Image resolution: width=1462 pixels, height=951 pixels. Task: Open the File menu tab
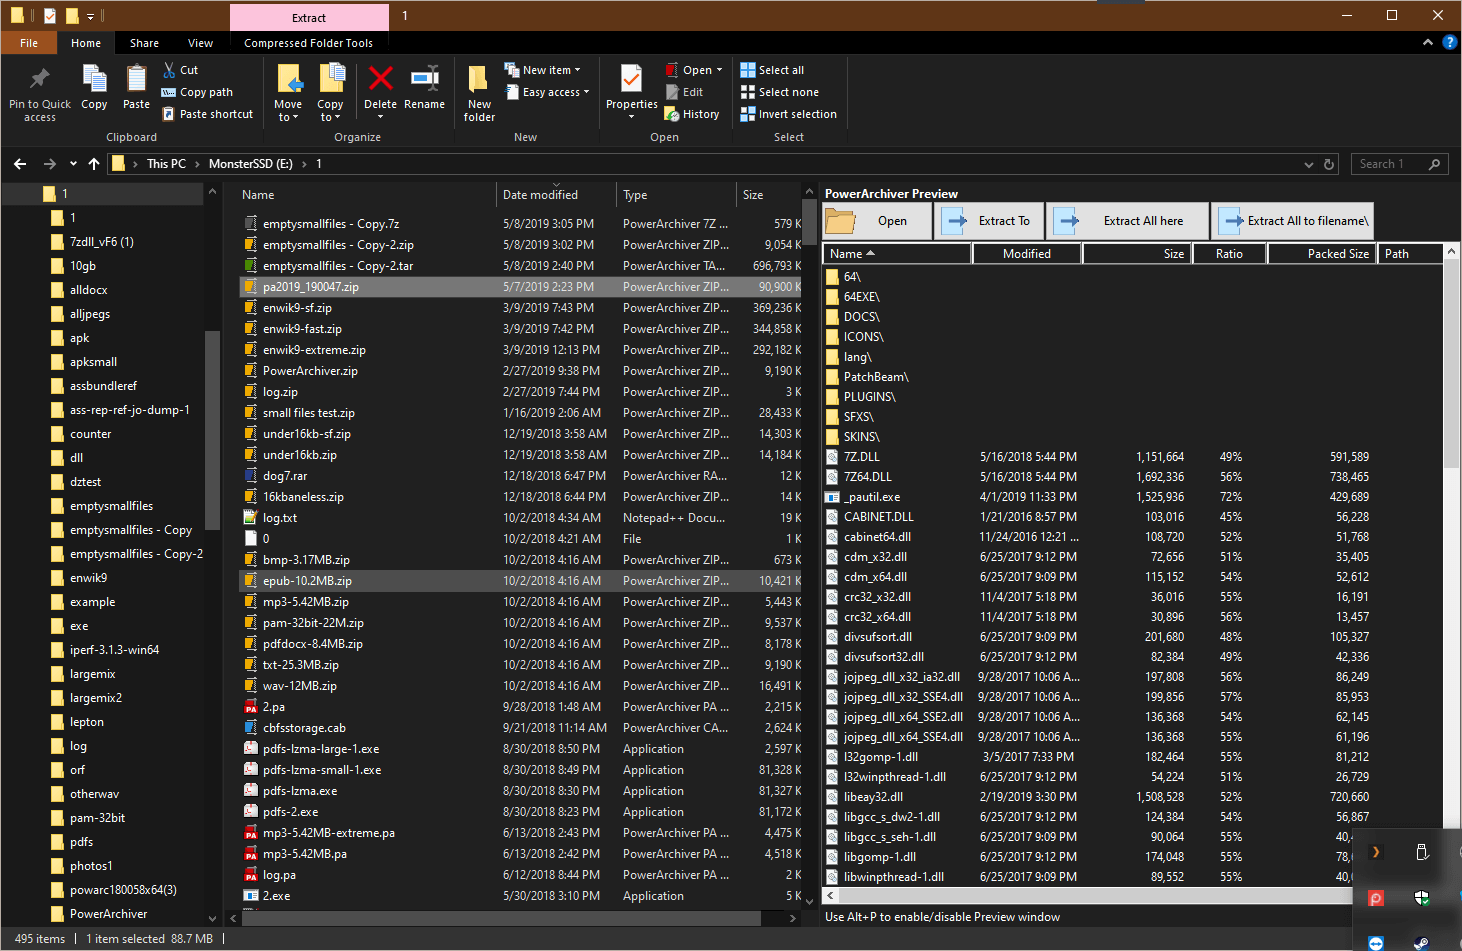click(29, 43)
